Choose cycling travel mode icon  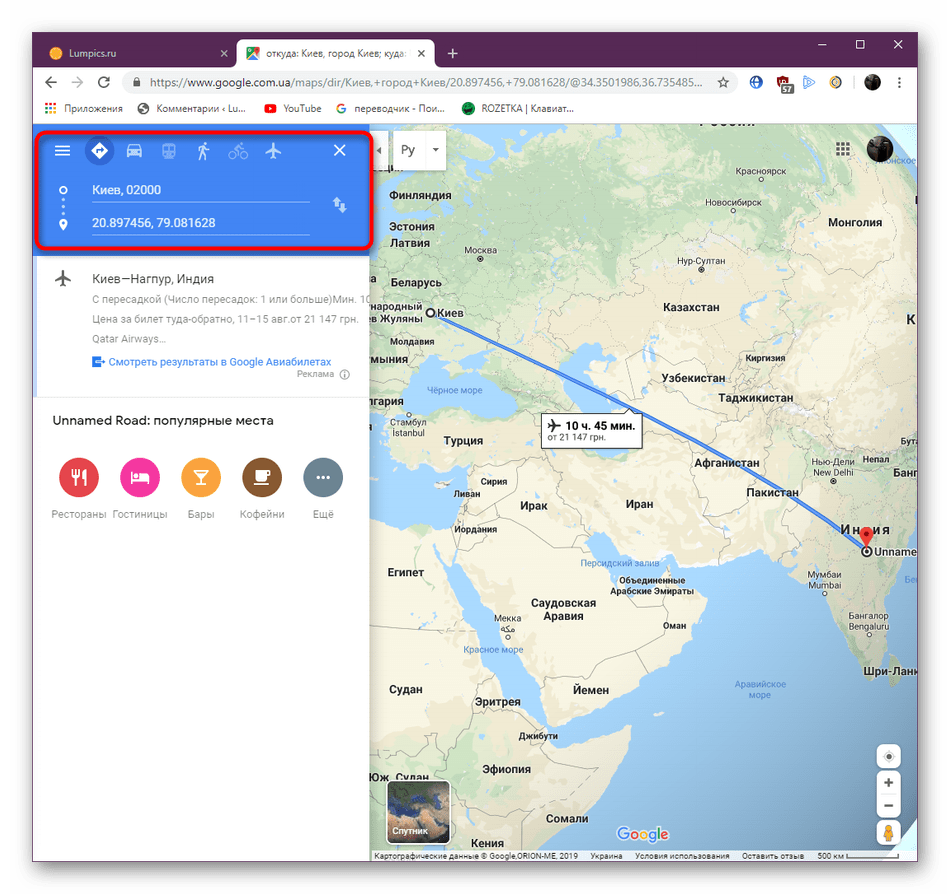click(x=238, y=151)
